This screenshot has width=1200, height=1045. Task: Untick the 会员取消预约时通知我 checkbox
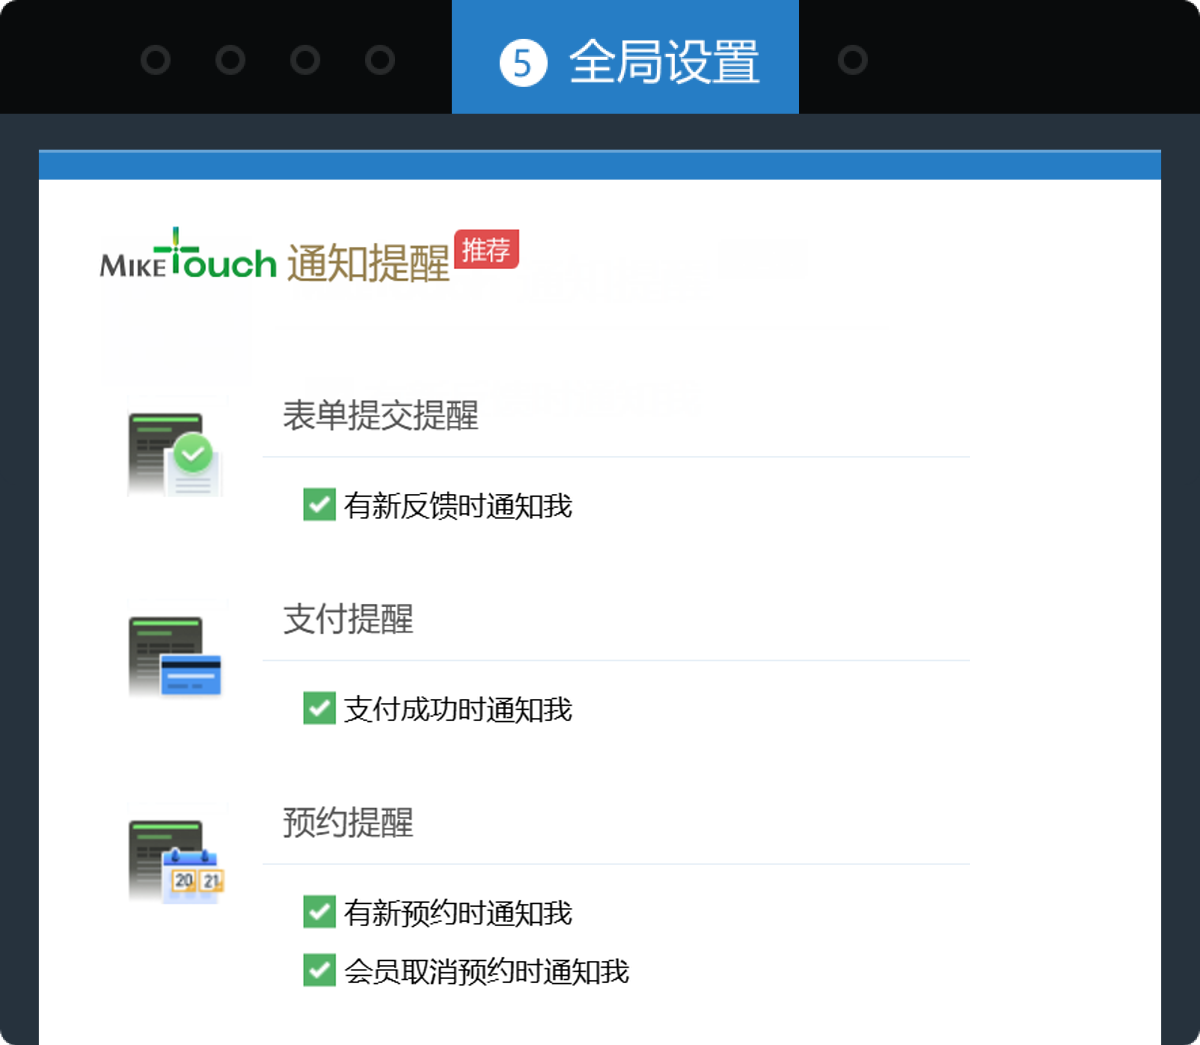tap(319, 970)
